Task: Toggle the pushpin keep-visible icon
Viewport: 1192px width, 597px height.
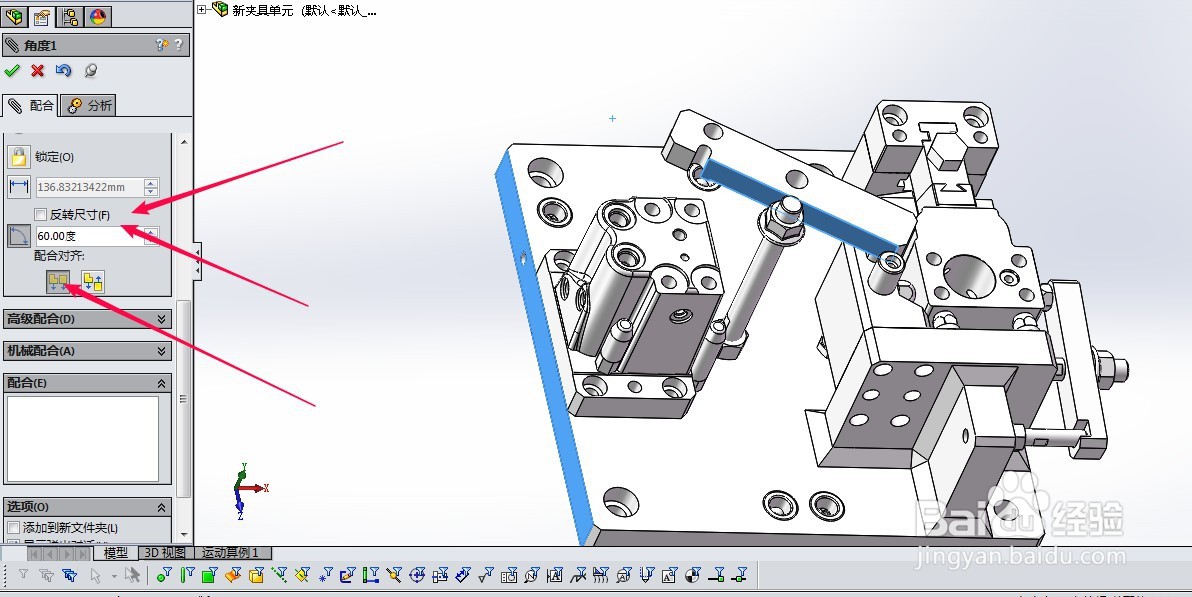Action: coord(90,71)
